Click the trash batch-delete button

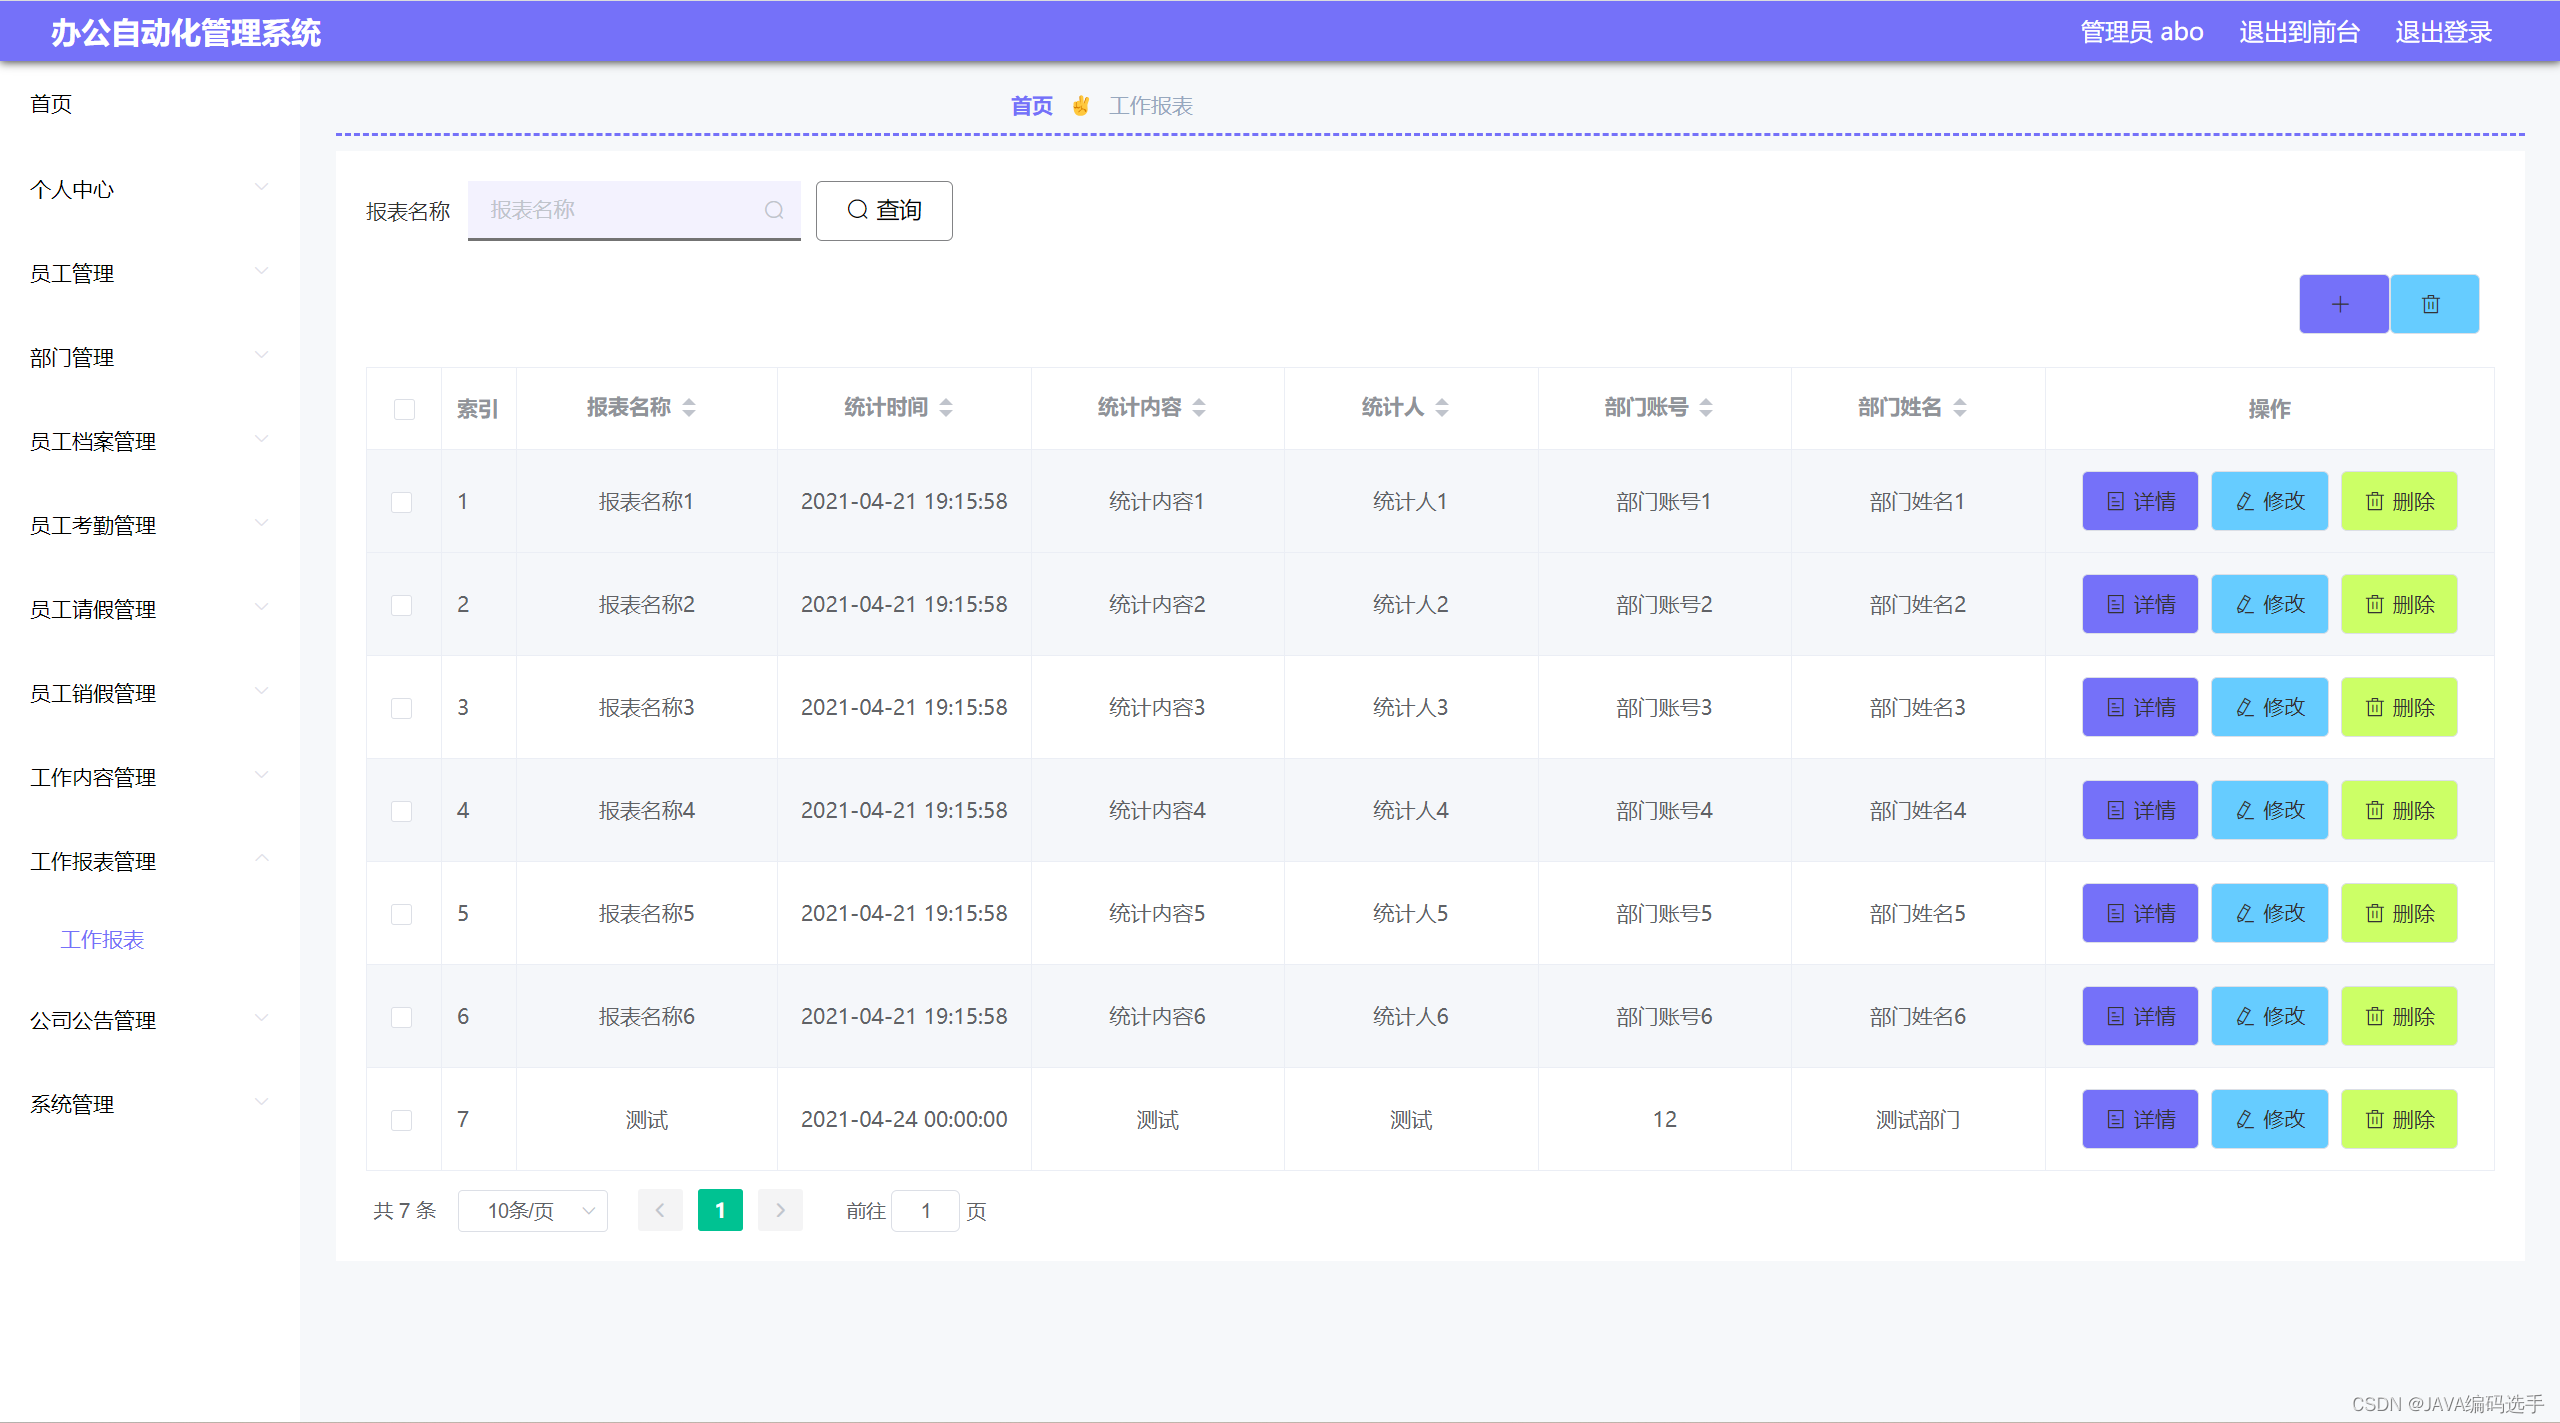pyautogui.click(x=2434, y=304)
